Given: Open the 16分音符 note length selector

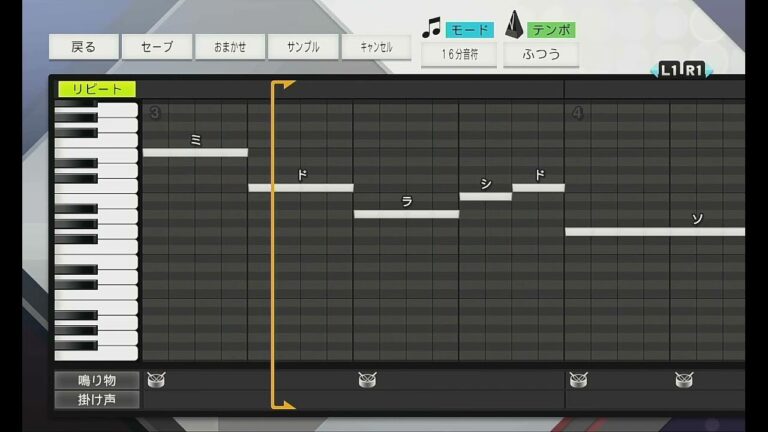Looking at the screenshot, I should click(458, 54).
